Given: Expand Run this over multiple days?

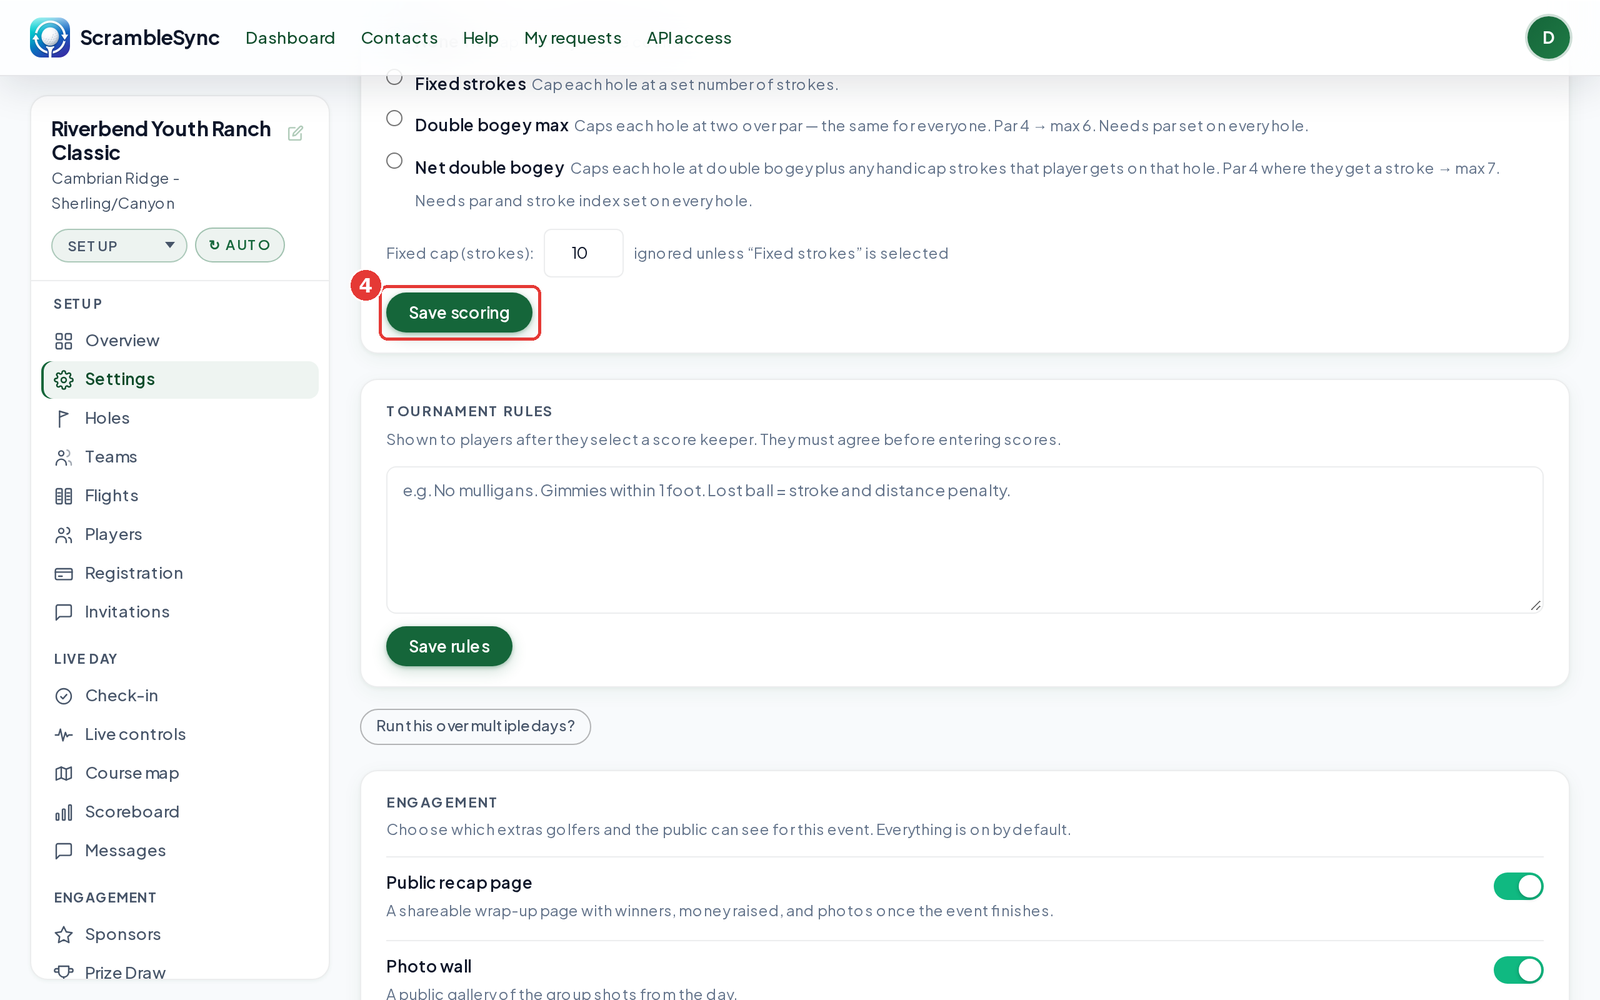Looking at the screenshot, I should 475,727.
